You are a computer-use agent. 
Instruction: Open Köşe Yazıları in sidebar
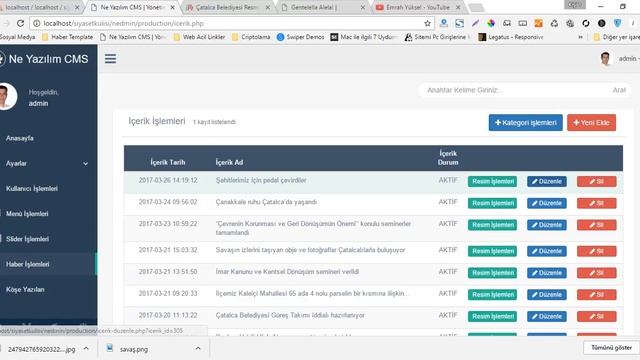click(x=25, y=289)
